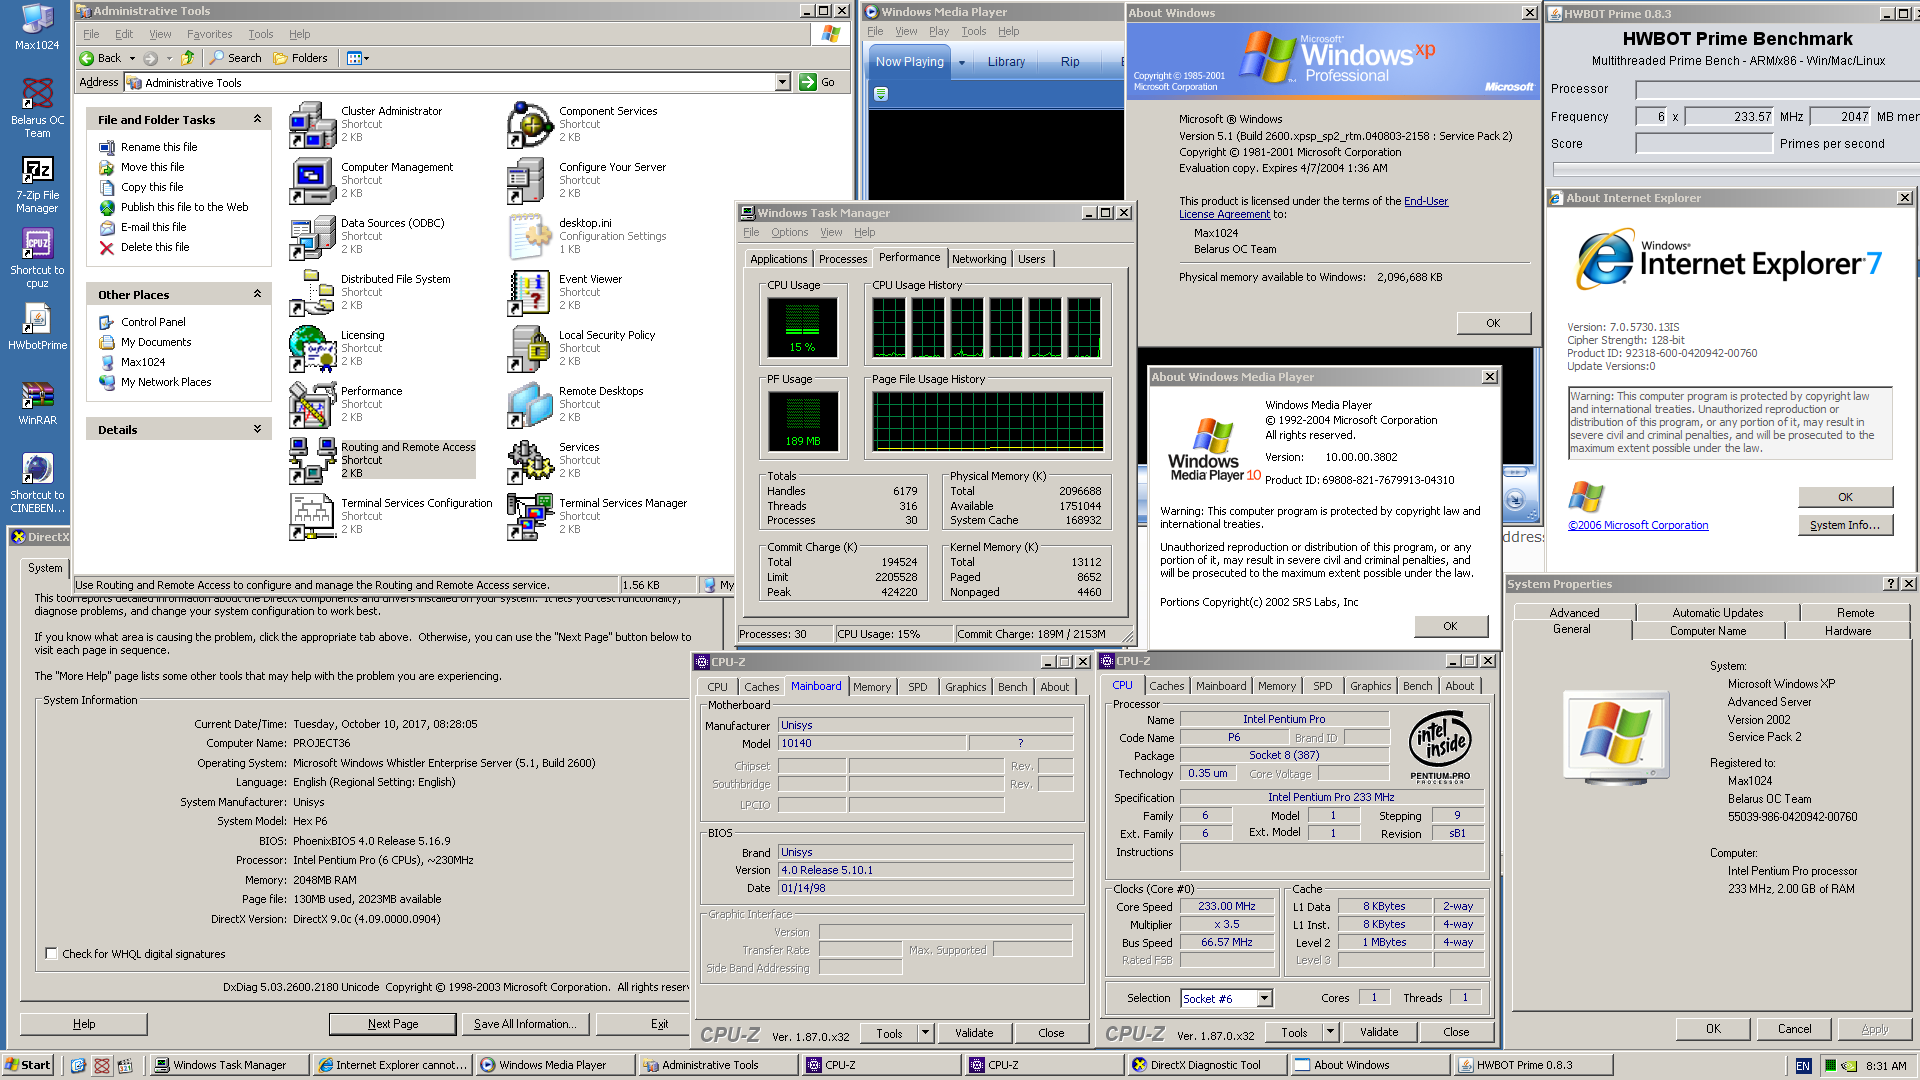
Task: Click the Processor field in HWBOT Prime
Action: coord(1775,89)
